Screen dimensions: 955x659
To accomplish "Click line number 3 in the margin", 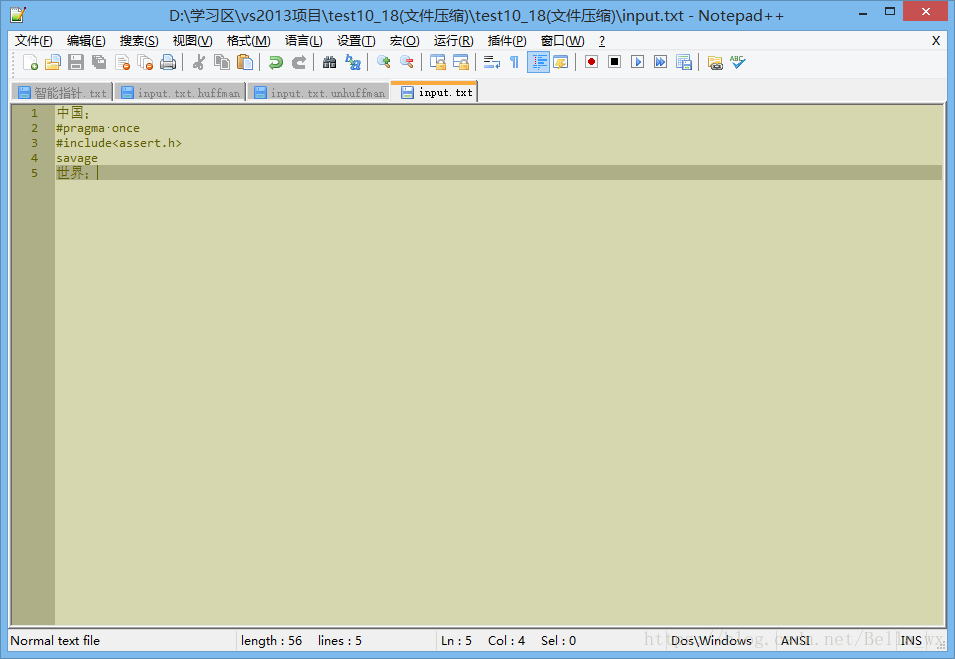I will coord(34,143).
